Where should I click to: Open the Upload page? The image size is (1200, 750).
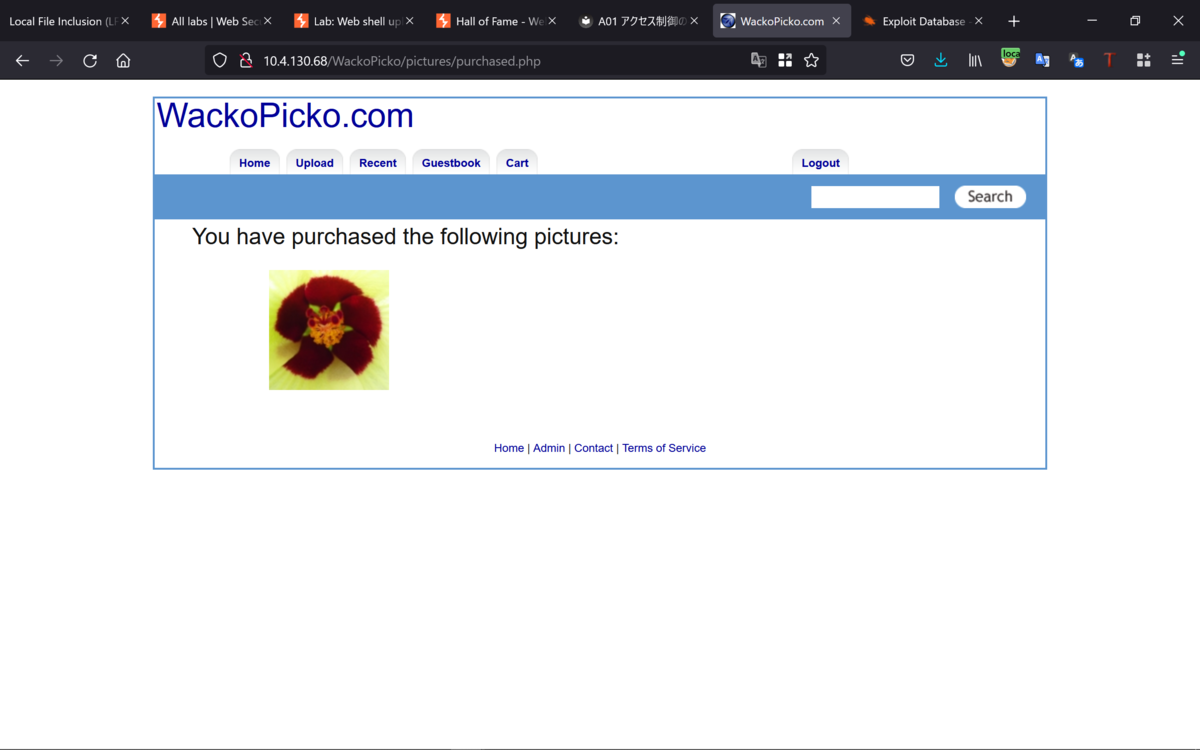[x=314, y=163]
